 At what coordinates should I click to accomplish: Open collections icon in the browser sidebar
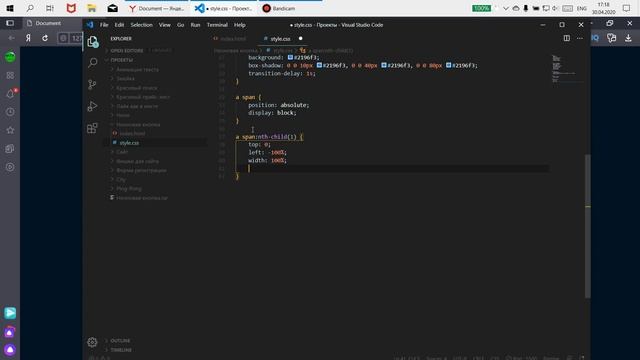pyautogui.click(x=10, y=149)
